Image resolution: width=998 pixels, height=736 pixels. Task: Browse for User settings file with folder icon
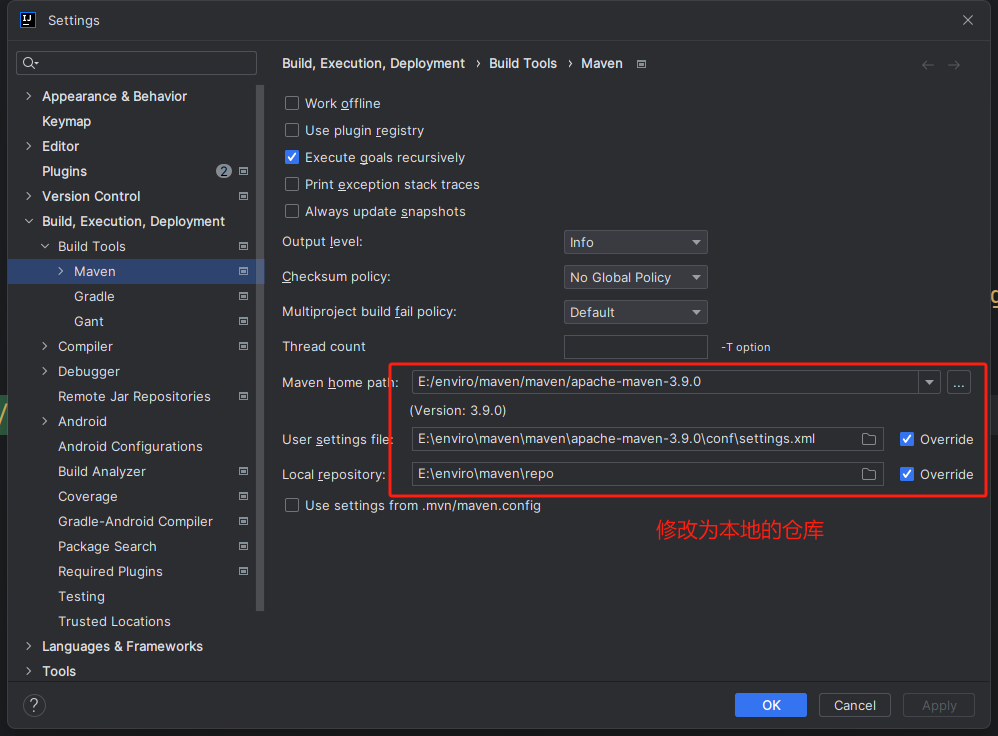(x=869, y=439)
